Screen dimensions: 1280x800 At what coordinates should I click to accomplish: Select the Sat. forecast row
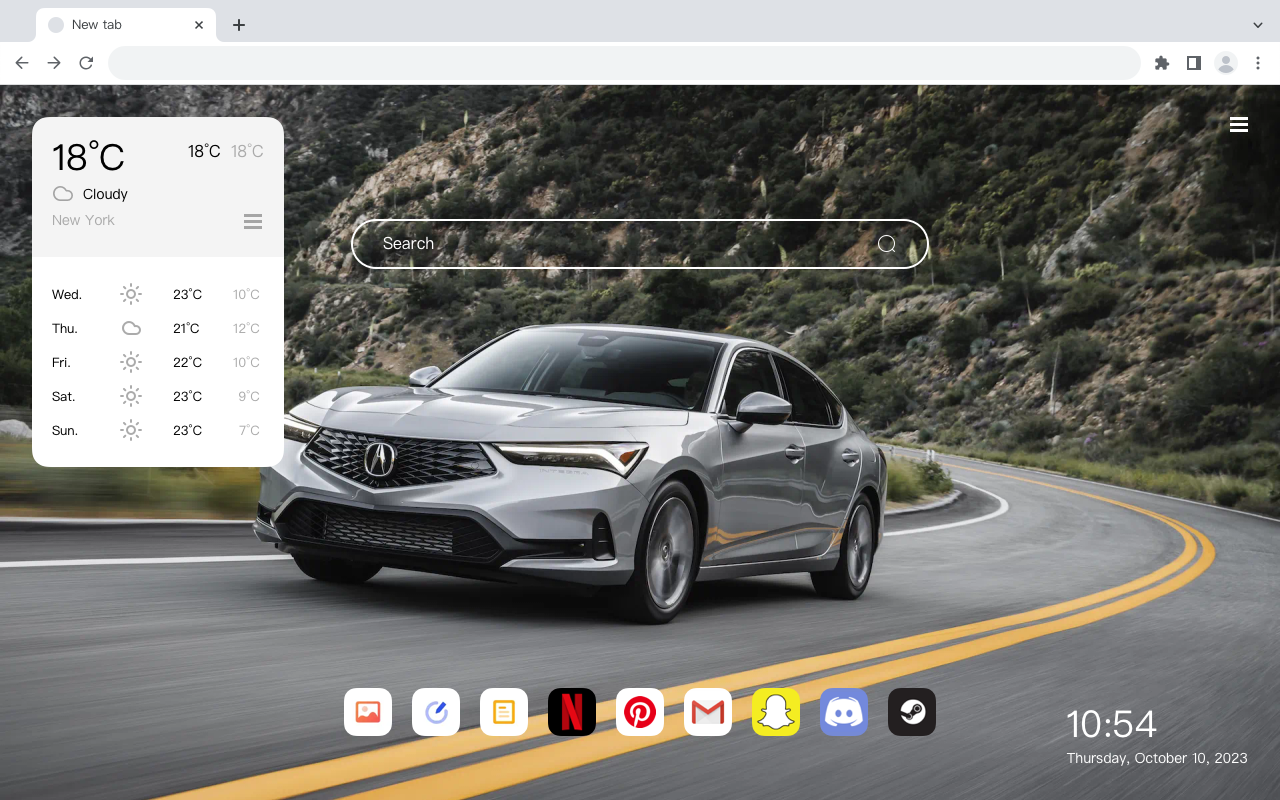tap(158, 396)
